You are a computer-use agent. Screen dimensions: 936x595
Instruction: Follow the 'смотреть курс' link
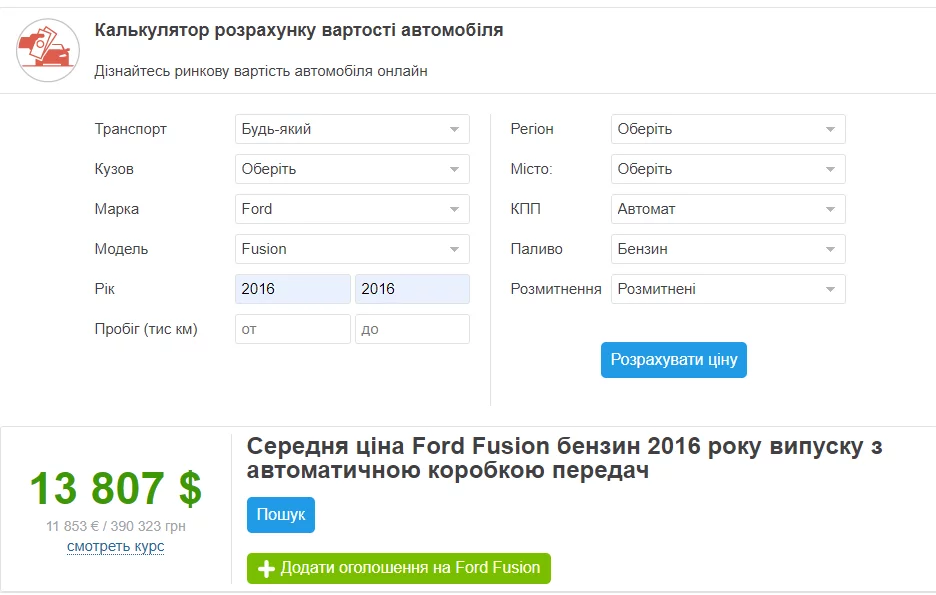coord(116,547)
